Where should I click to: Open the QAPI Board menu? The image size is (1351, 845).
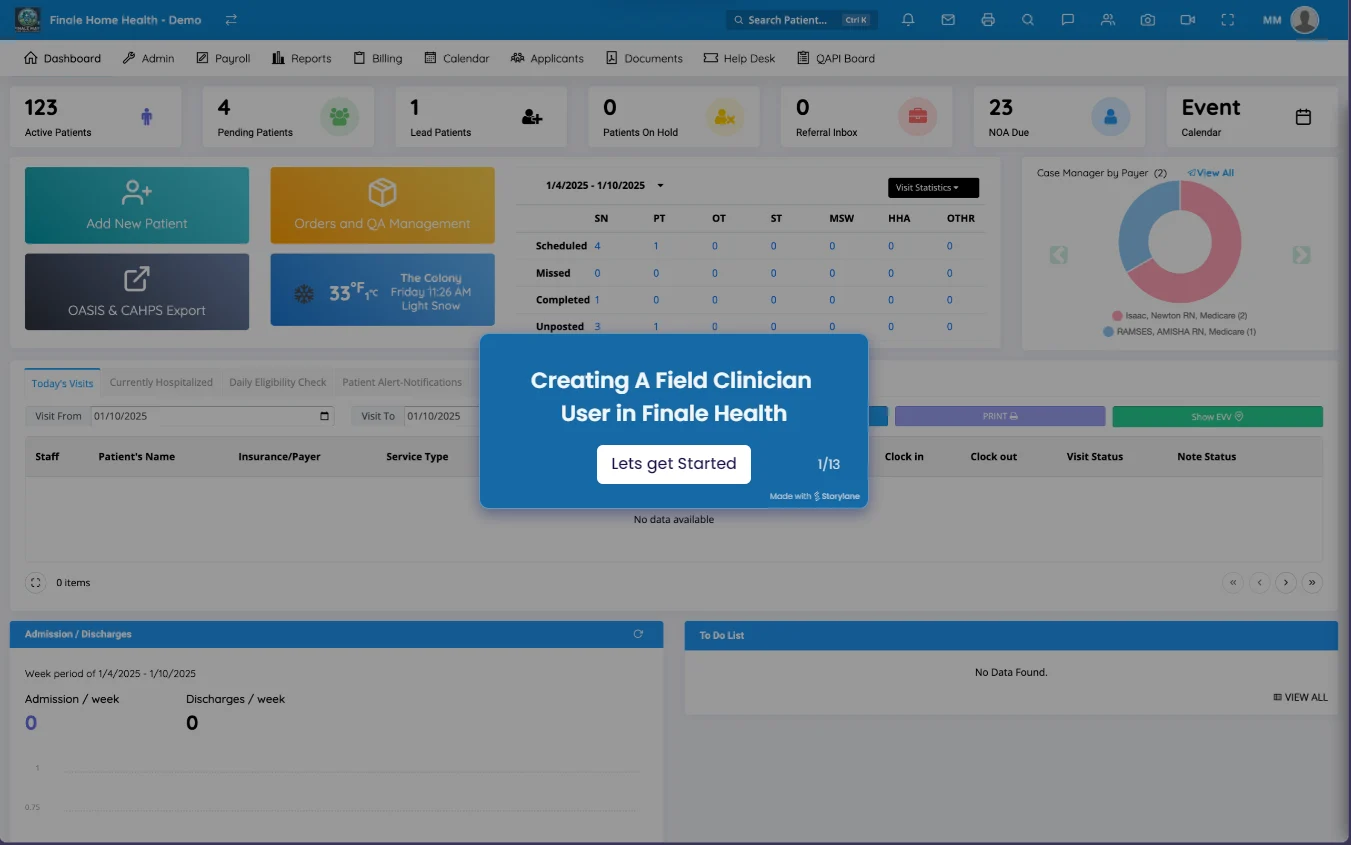[x=835, y=58]
